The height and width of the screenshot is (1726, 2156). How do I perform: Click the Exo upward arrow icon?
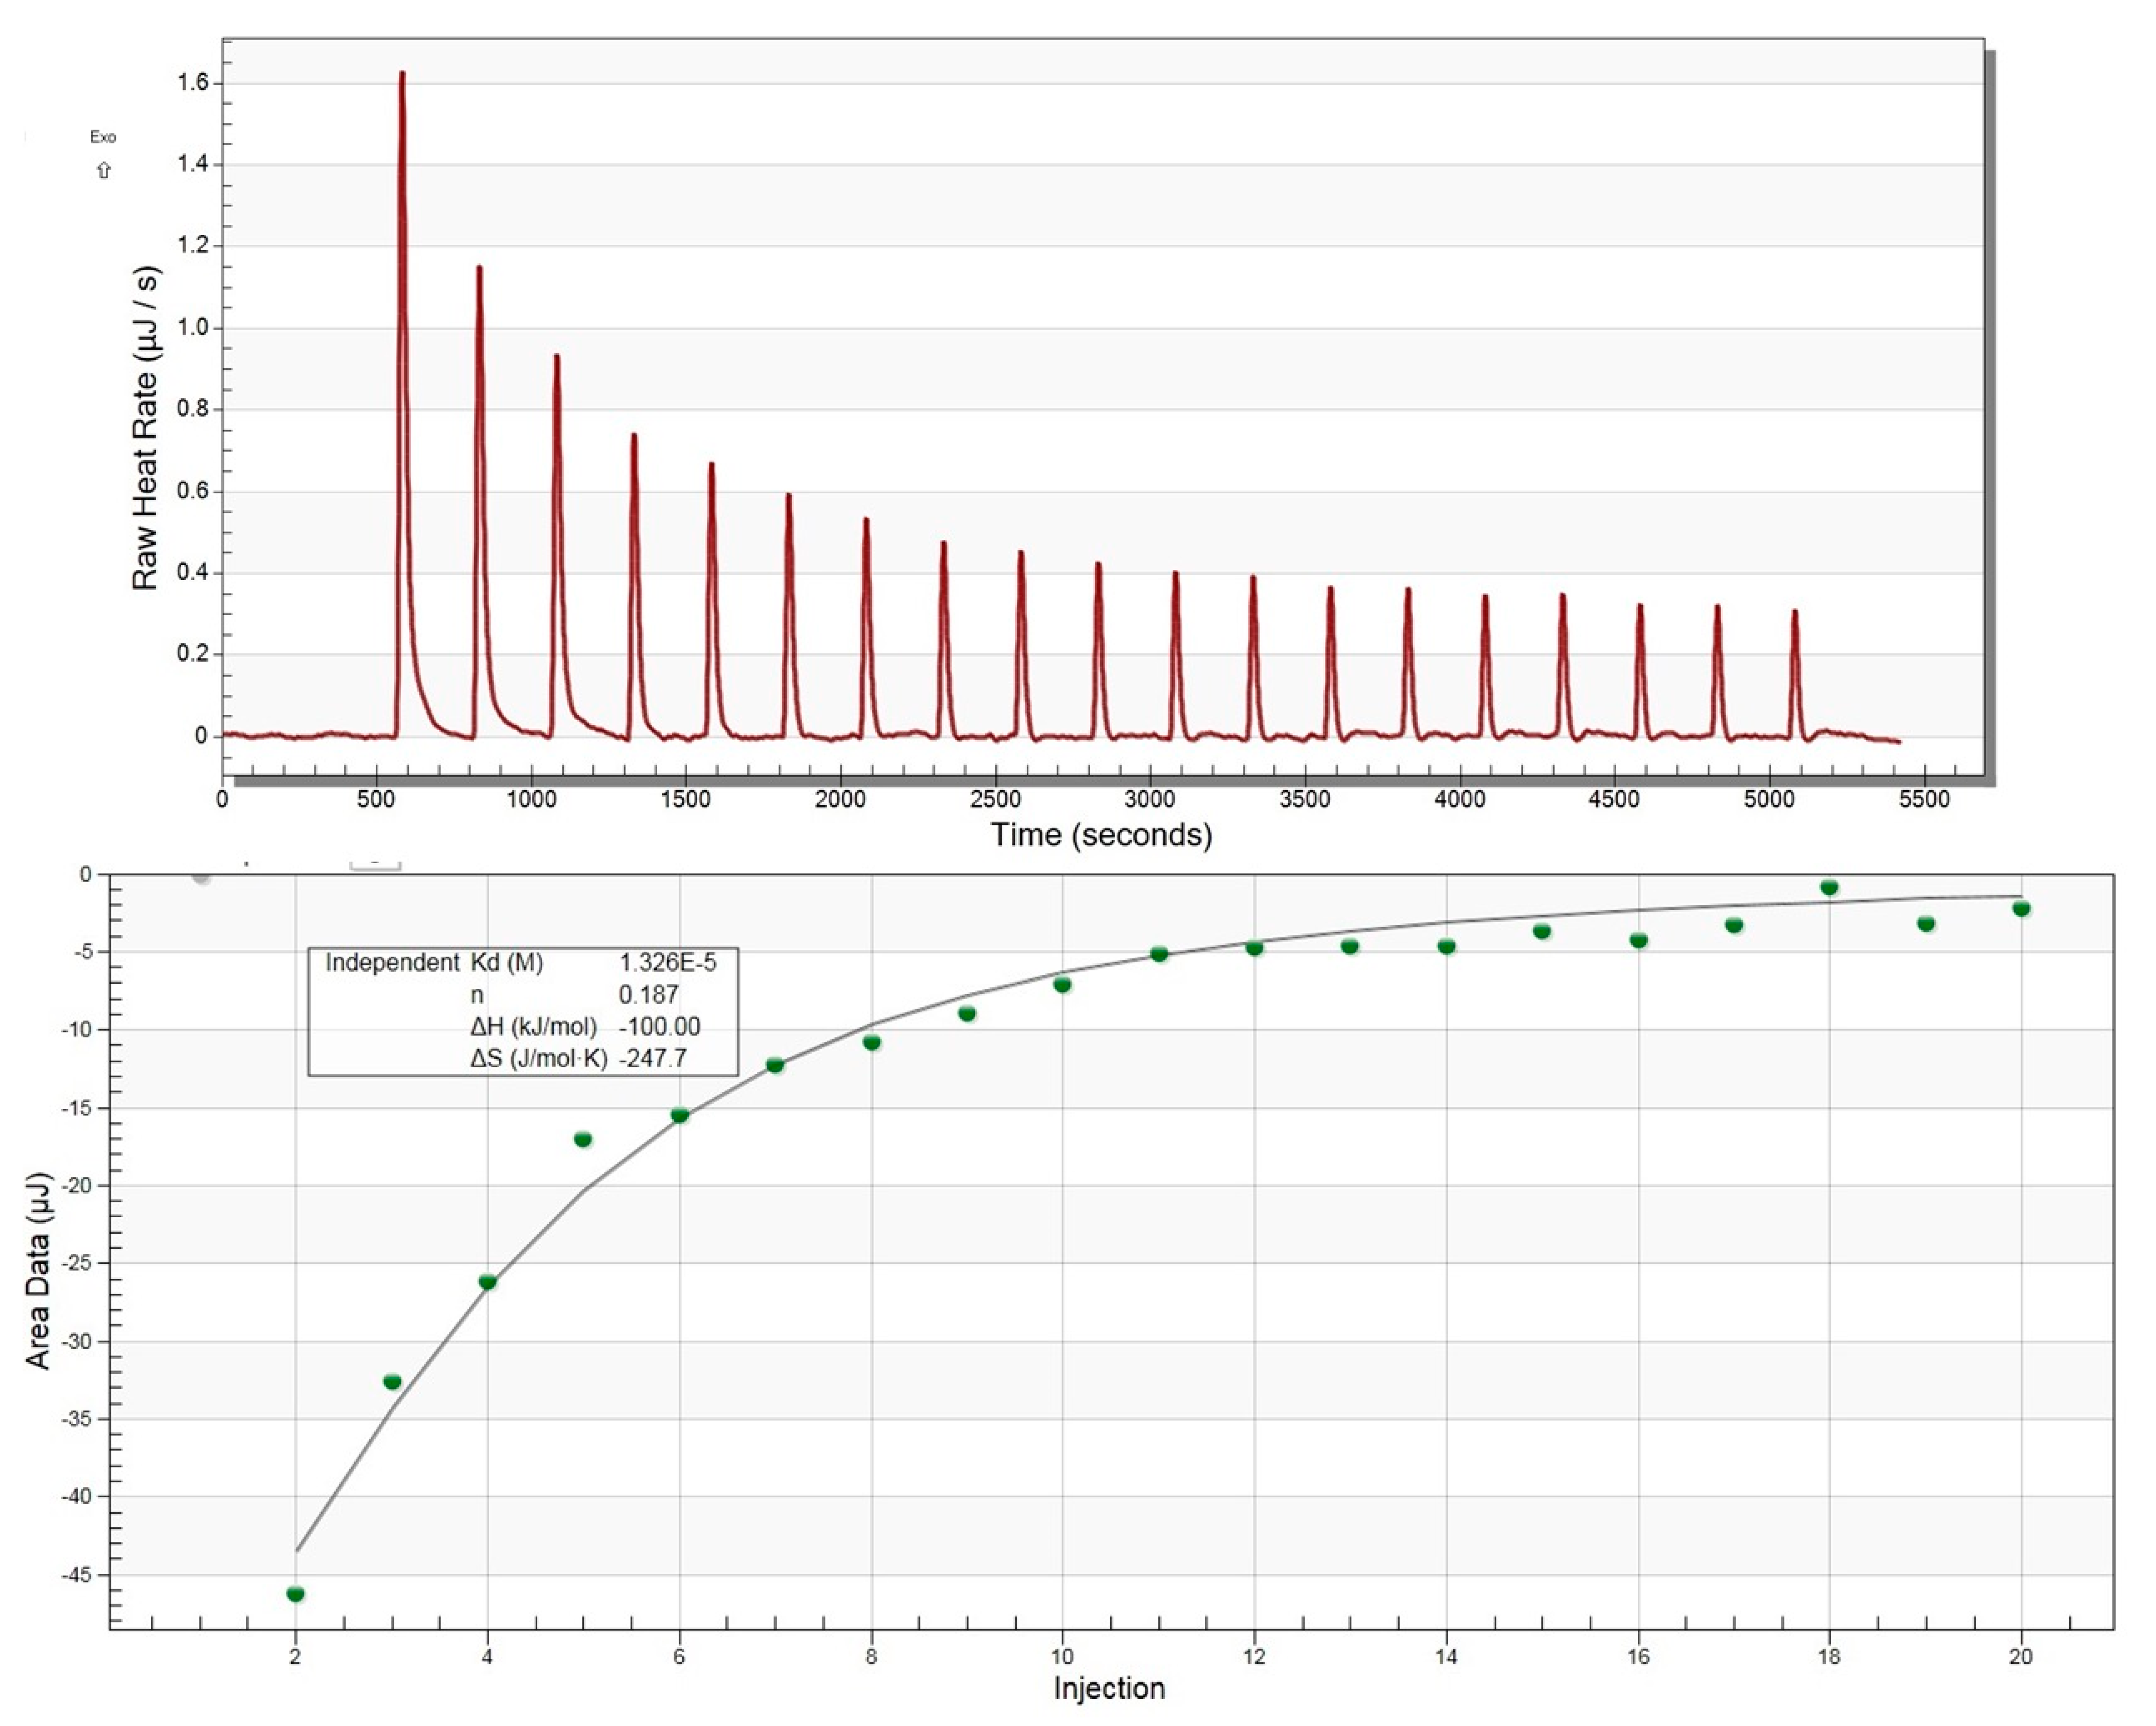pos(104,171)
